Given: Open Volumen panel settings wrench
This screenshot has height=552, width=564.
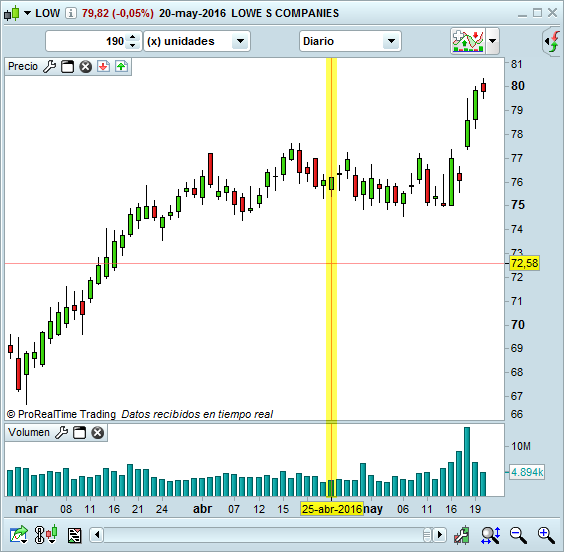Looking at the screenshot, I should (x=62, y=432).
